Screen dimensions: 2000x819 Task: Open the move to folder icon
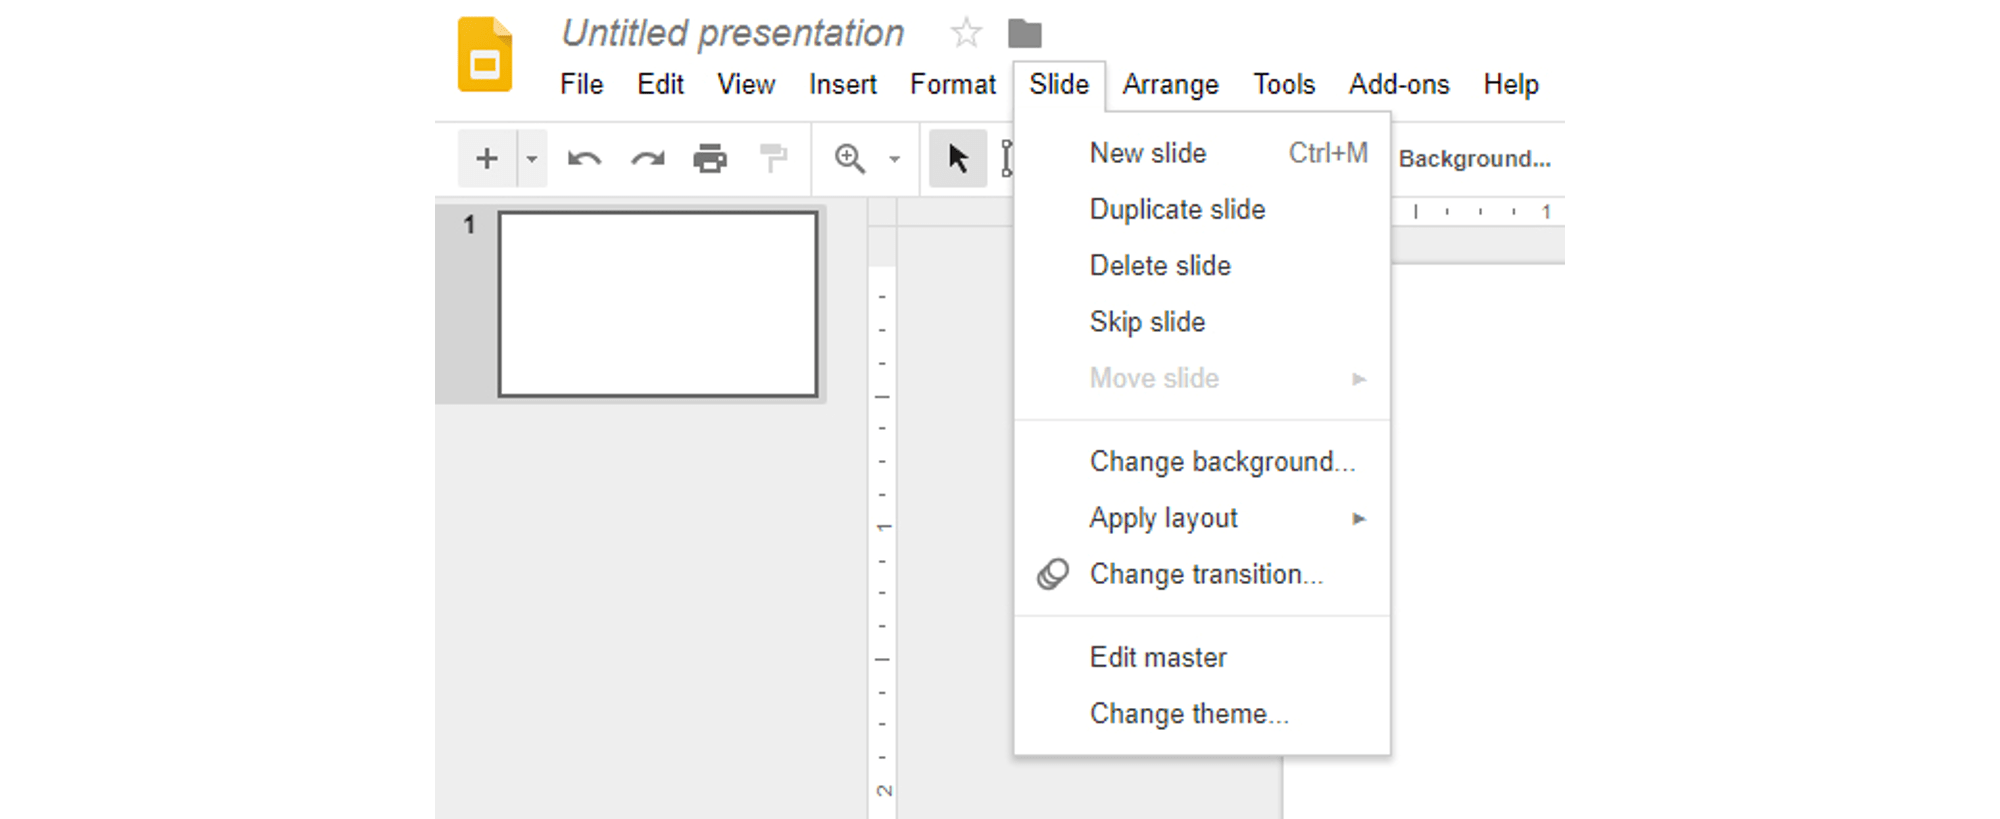click(1024, 33)
